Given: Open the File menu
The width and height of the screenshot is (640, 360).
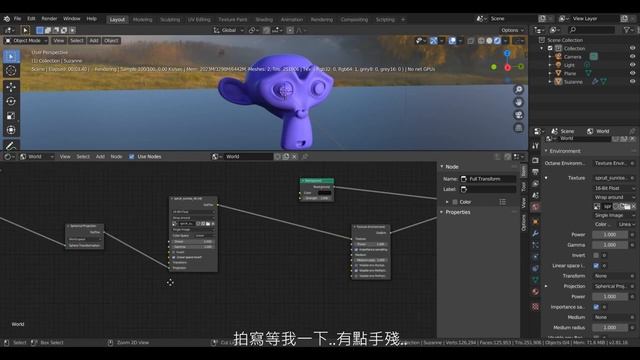Looking at the screenshot, I should click(x=18, y=19).
